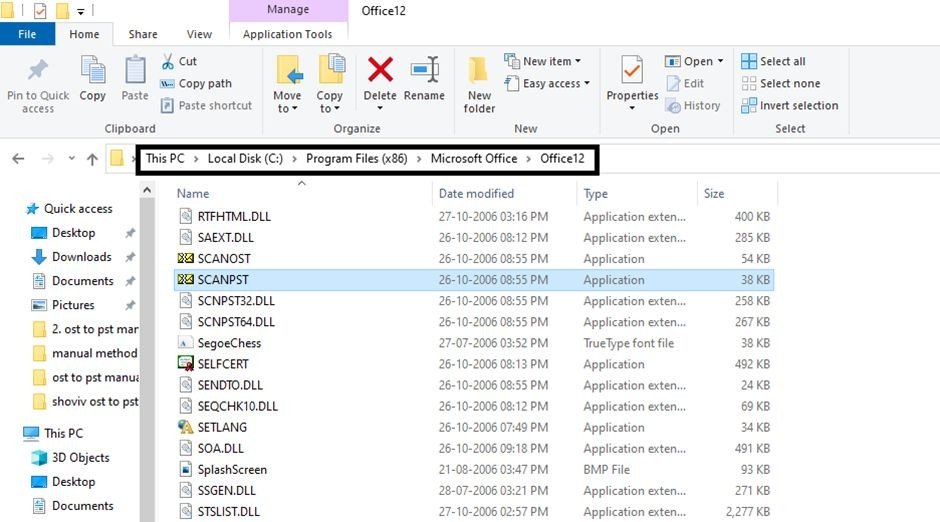
Task: Click the Quick Access Toolbar dropdown arrow
Action: 80,11
